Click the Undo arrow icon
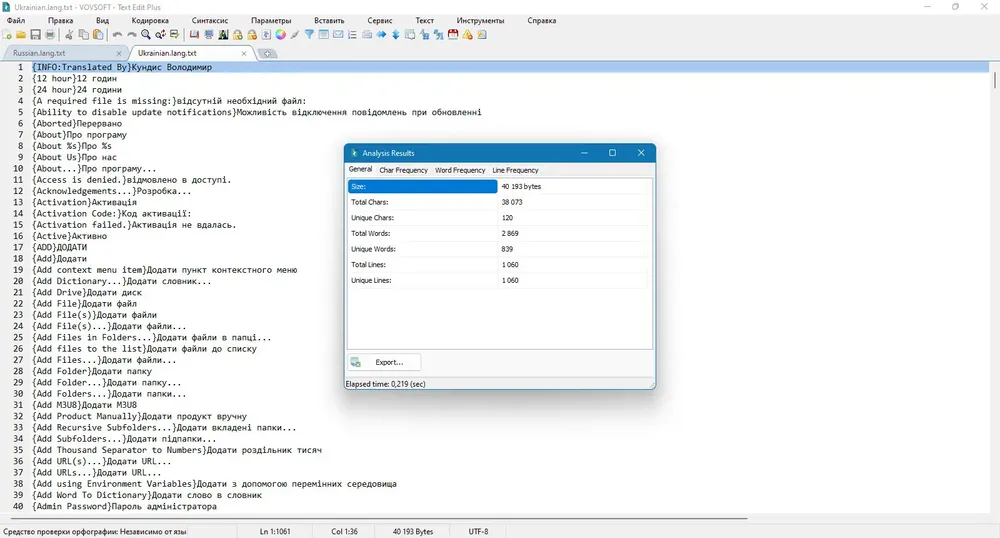 [x=117, y=34]
